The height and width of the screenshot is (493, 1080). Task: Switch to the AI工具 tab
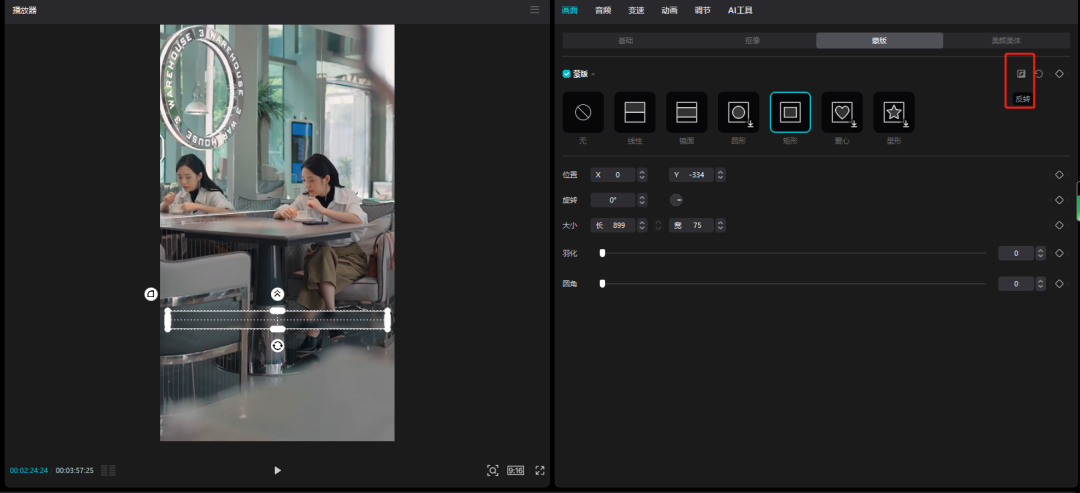(x=740, y=10)
